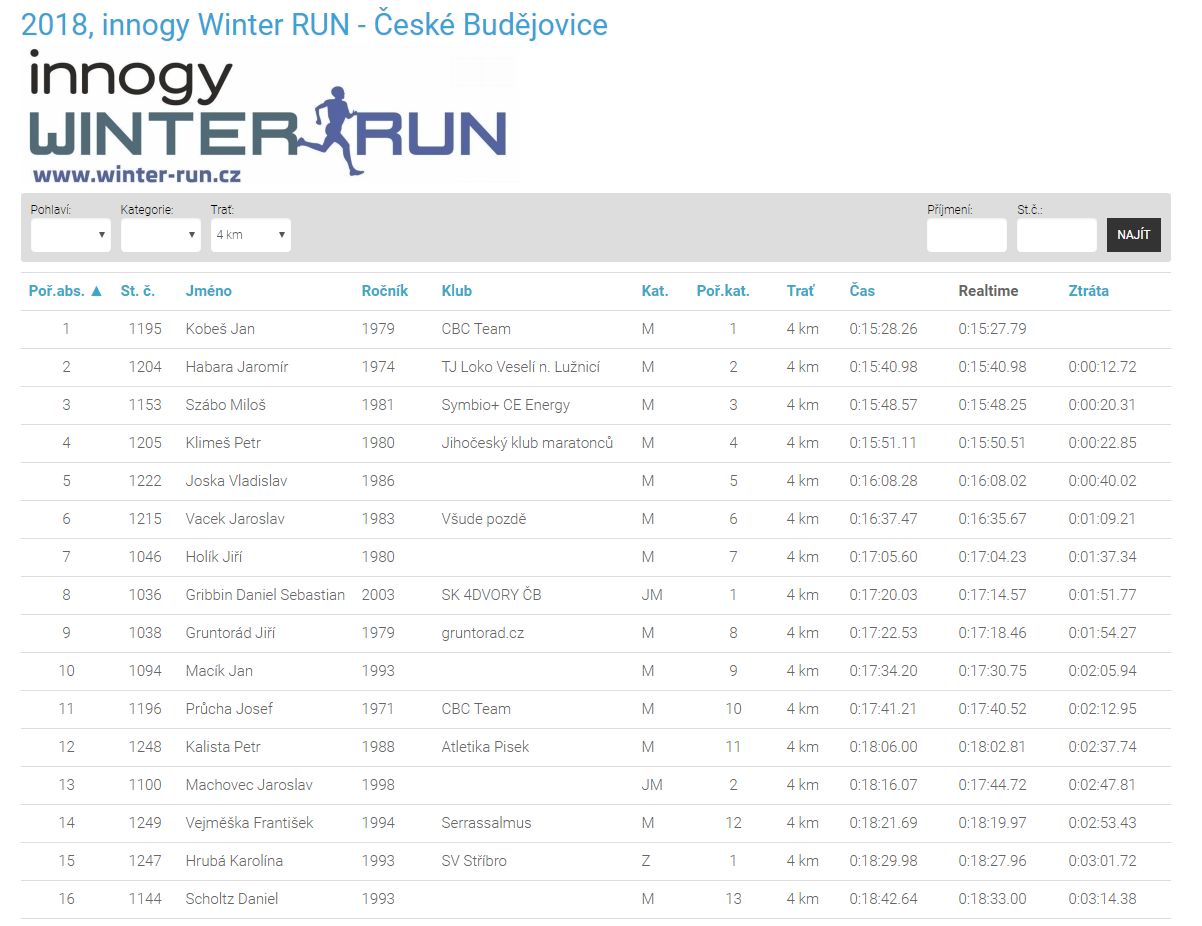The width and height of the screenshot is (1202, 926).
Task: Click the St.č. search field
Action: click(1056, 235)
